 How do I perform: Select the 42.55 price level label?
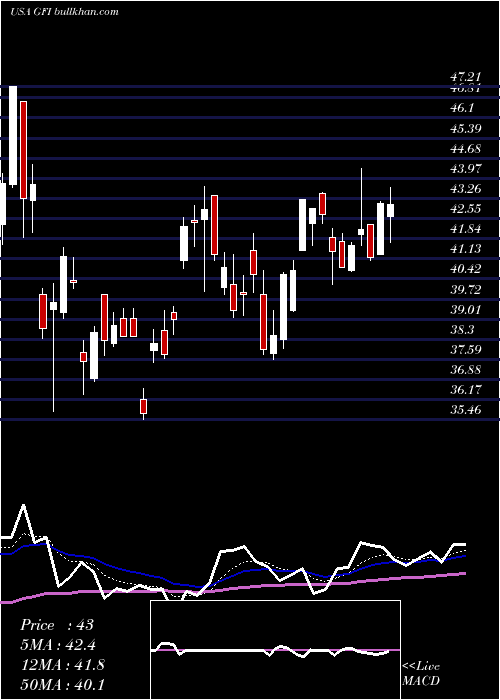coord(465,209)
